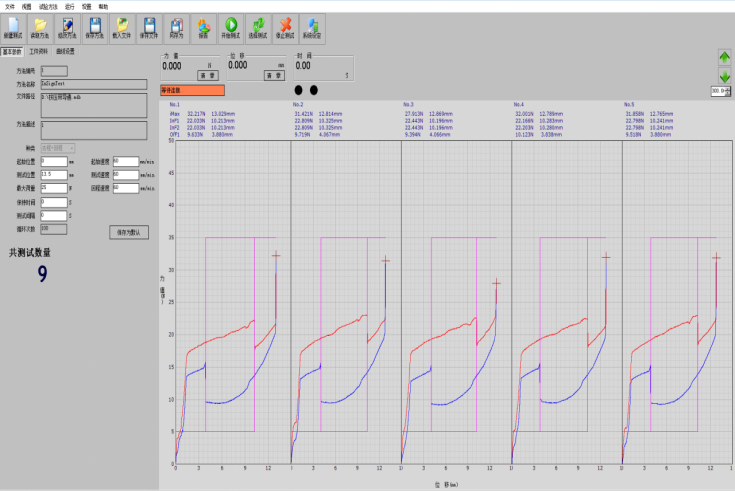
Task: Click the 新建测试 (New Test) toolbar icon
Action: 13,27
